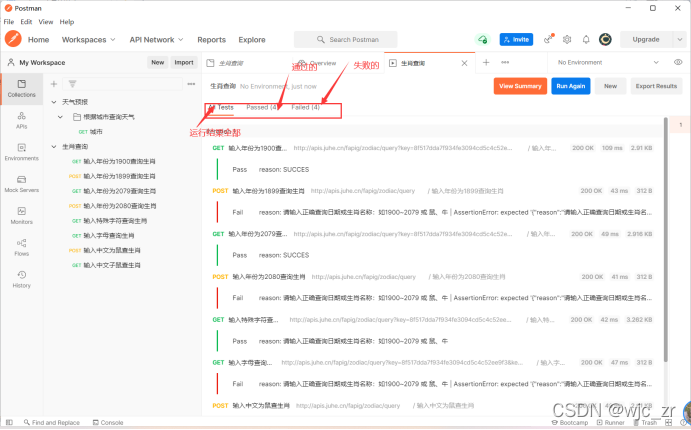
Task: Click the Invite button
Action: click(516, 39)
